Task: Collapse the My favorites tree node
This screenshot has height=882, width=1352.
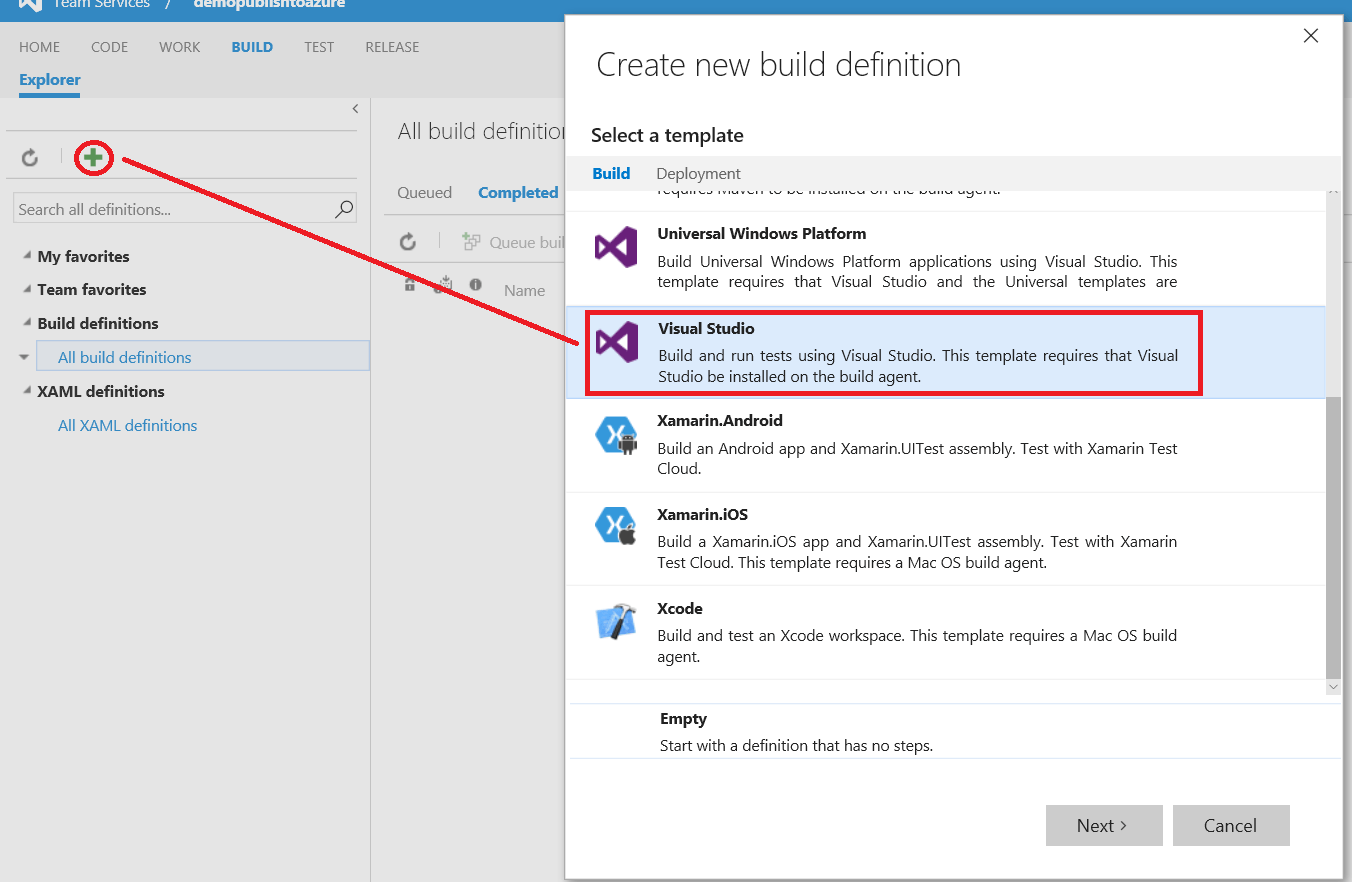Action: (x=26, y=256)
